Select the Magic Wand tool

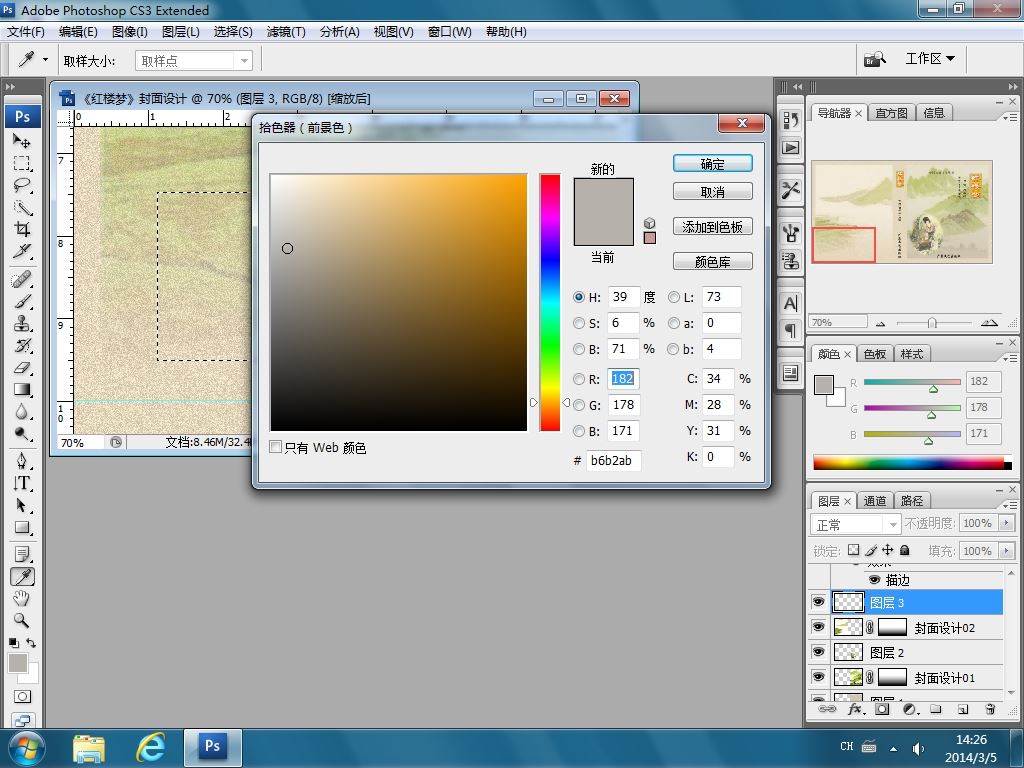[22, 208]
